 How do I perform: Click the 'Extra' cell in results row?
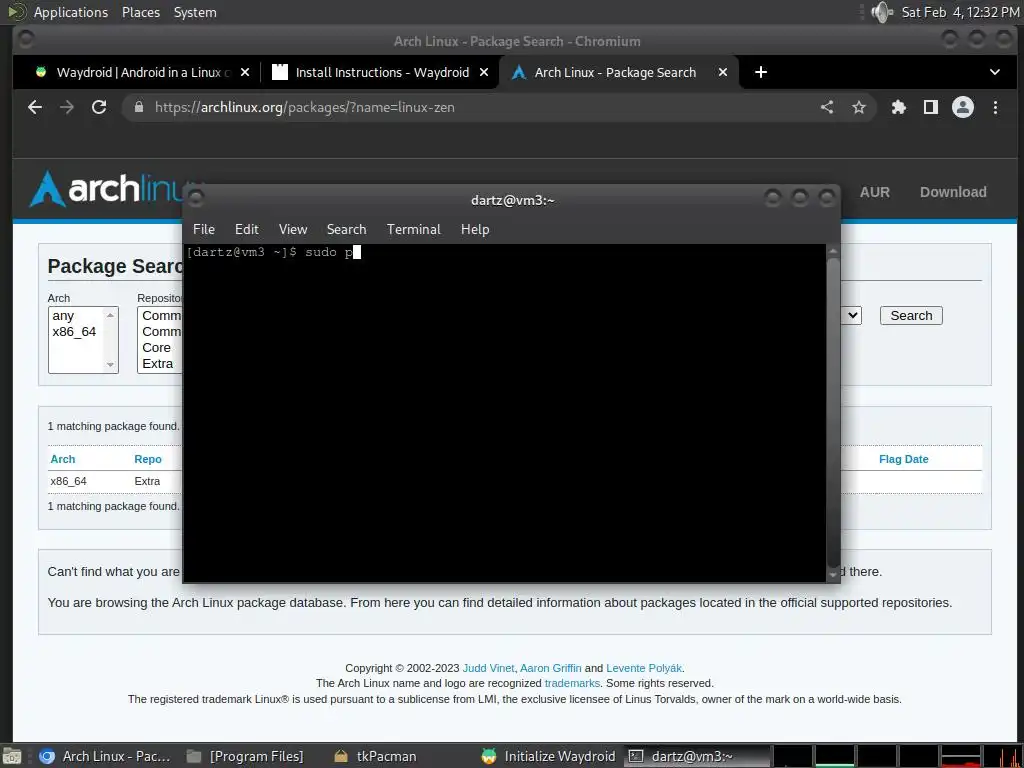[147, 481]
